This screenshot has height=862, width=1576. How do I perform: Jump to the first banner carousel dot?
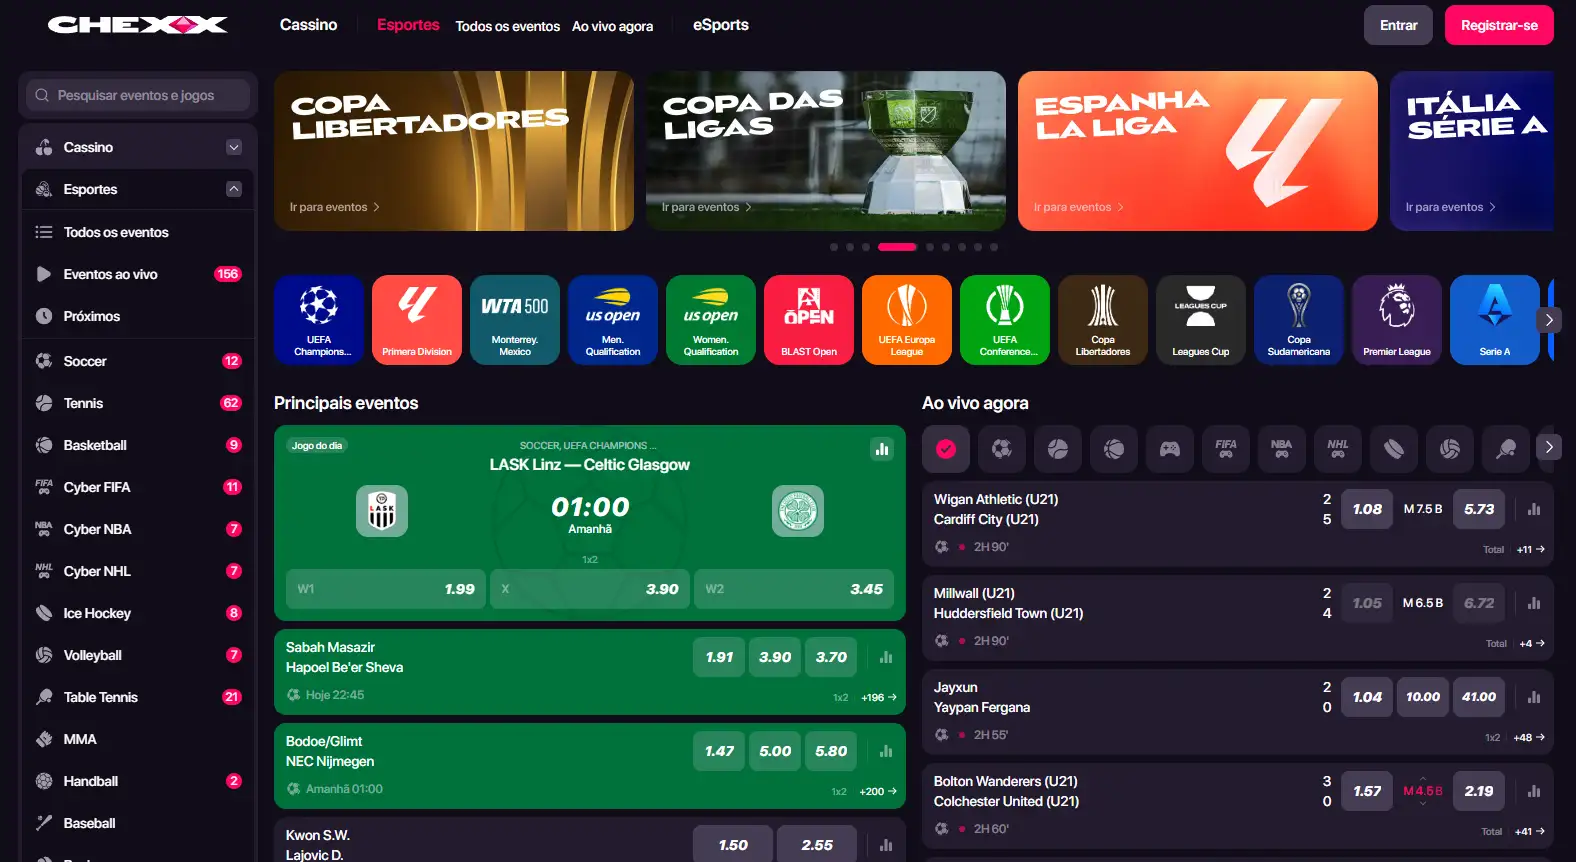pyautogui.click(x=834, y=247)
